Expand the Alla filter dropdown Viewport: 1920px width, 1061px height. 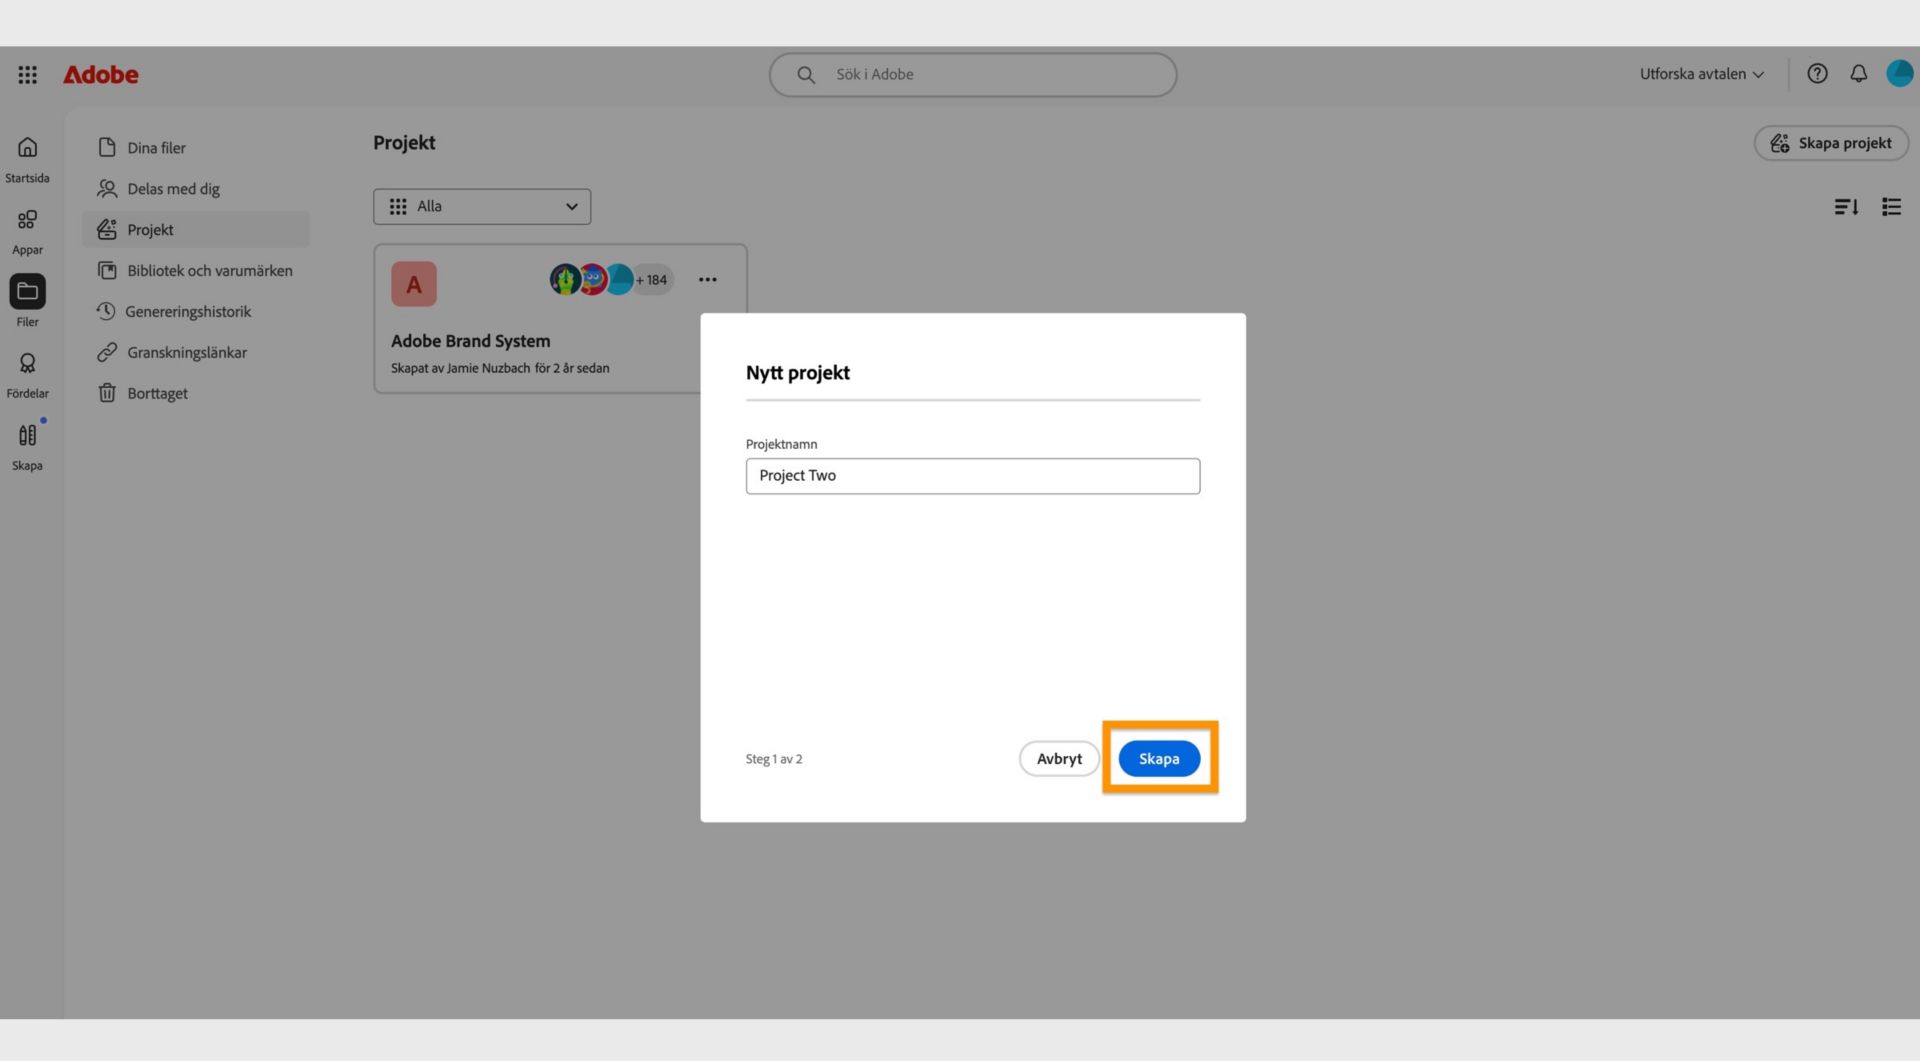coord(482,207)
